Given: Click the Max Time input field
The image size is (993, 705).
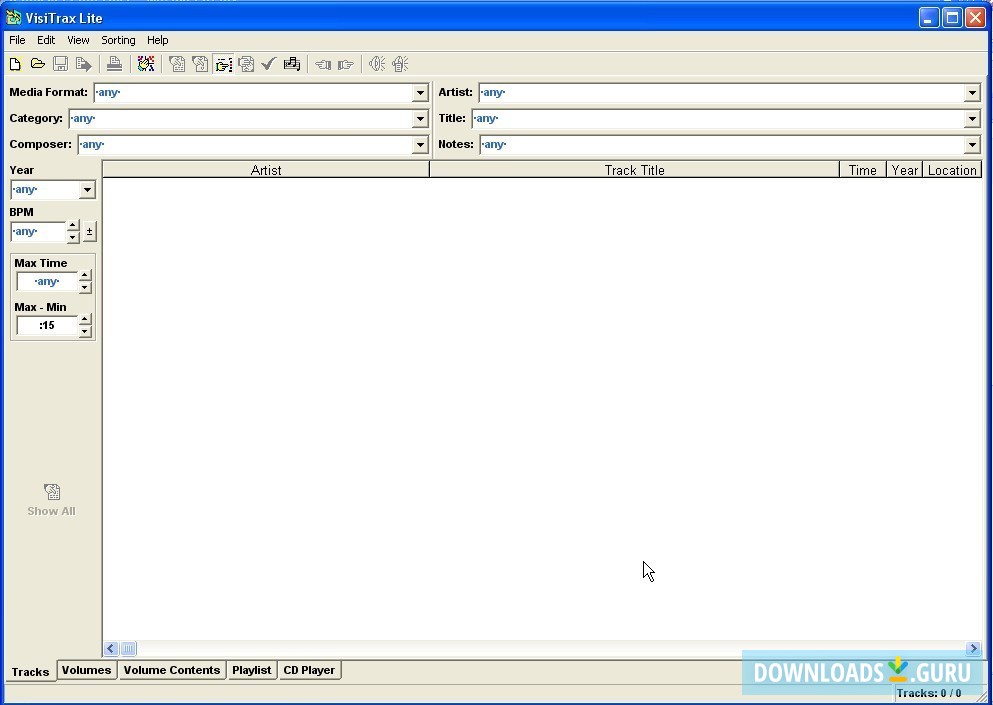Looking at the screenshot, I should (x=47, y=281).
